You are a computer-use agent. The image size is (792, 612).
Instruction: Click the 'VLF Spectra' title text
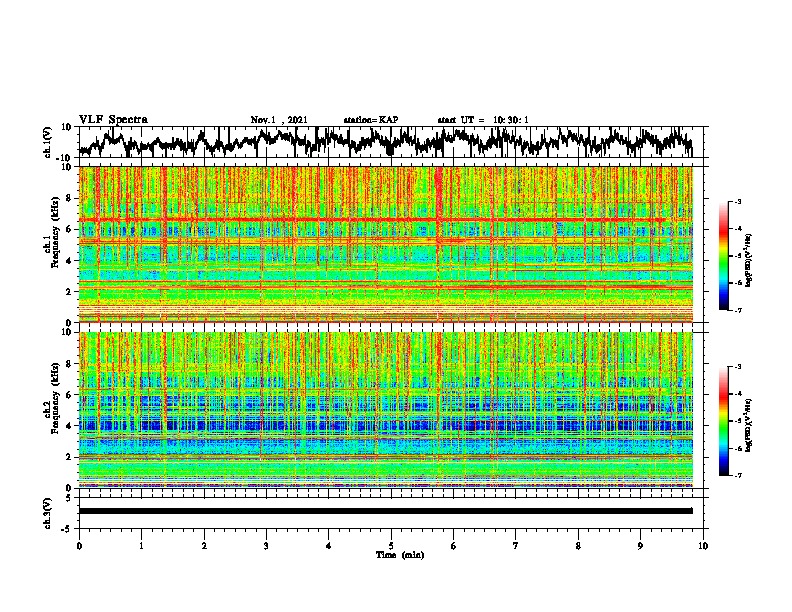pos(113,120)
